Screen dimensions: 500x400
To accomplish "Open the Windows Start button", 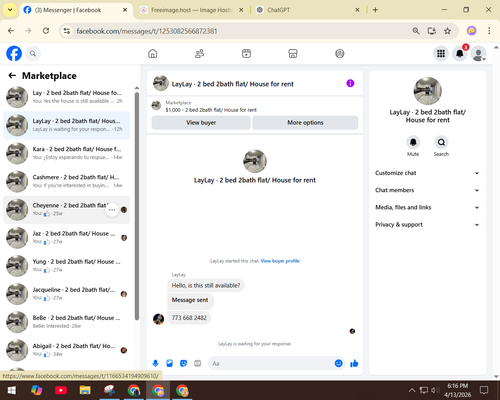I will click(x=12, y=390).
